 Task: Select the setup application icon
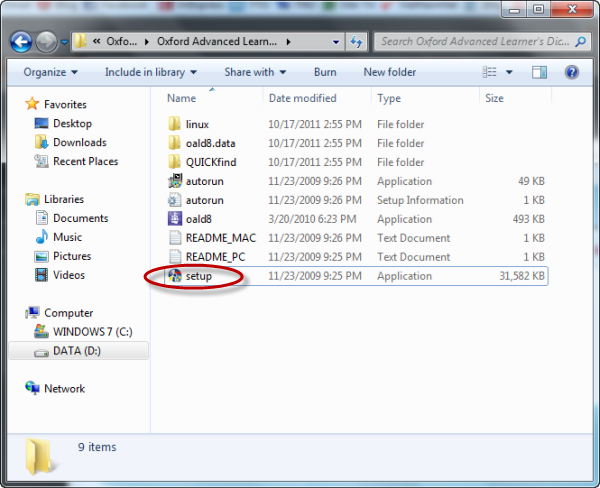pyautogui.click(x=175, y=276)
